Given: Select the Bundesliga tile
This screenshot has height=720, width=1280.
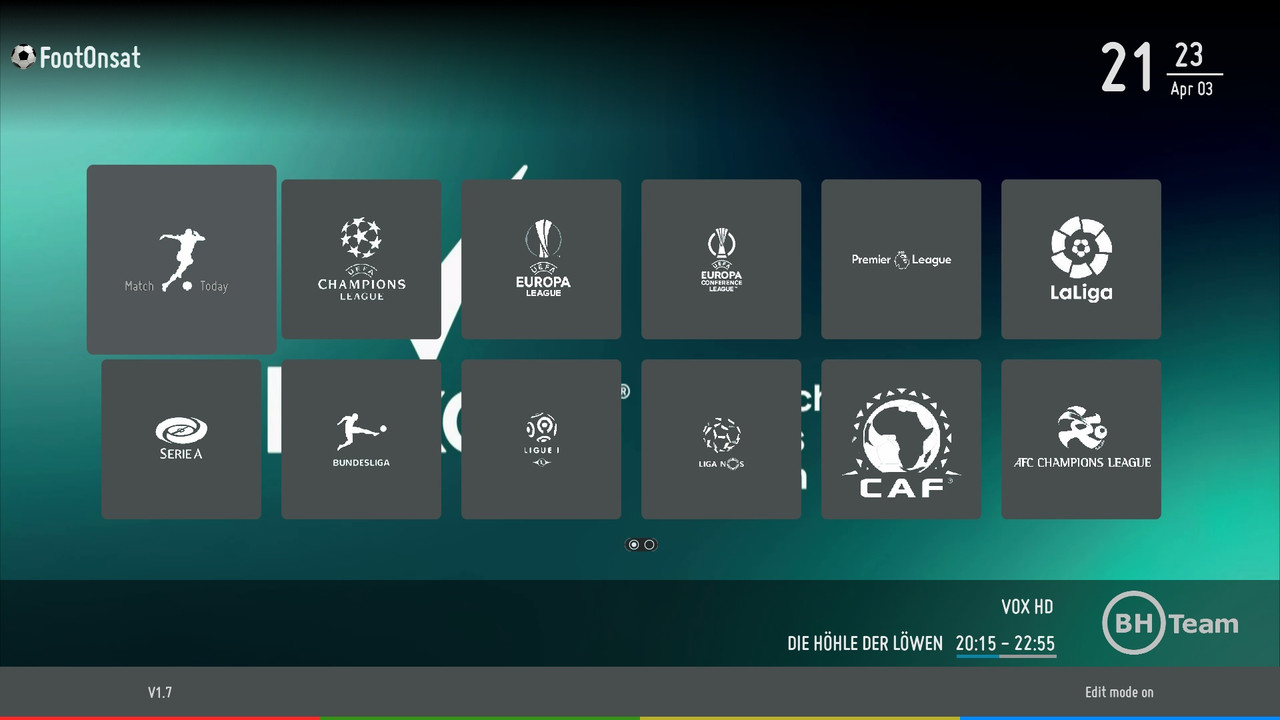Looking at the screenshot, I should point(361,440).
